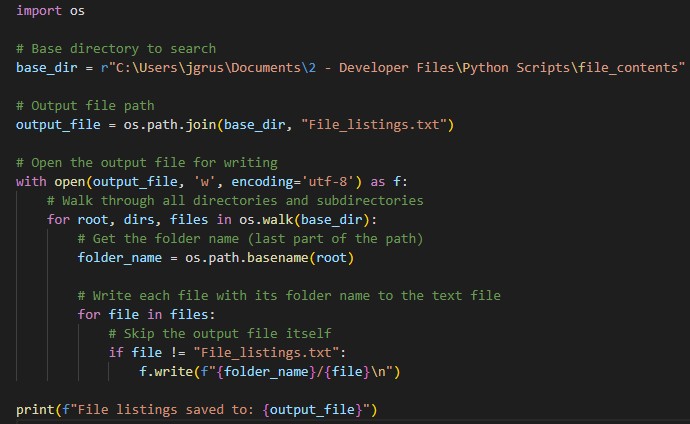Viewport: 690px width, 424px height.
Task: Click the comment '# Open the output file for writing'
Action: (147, 163)
